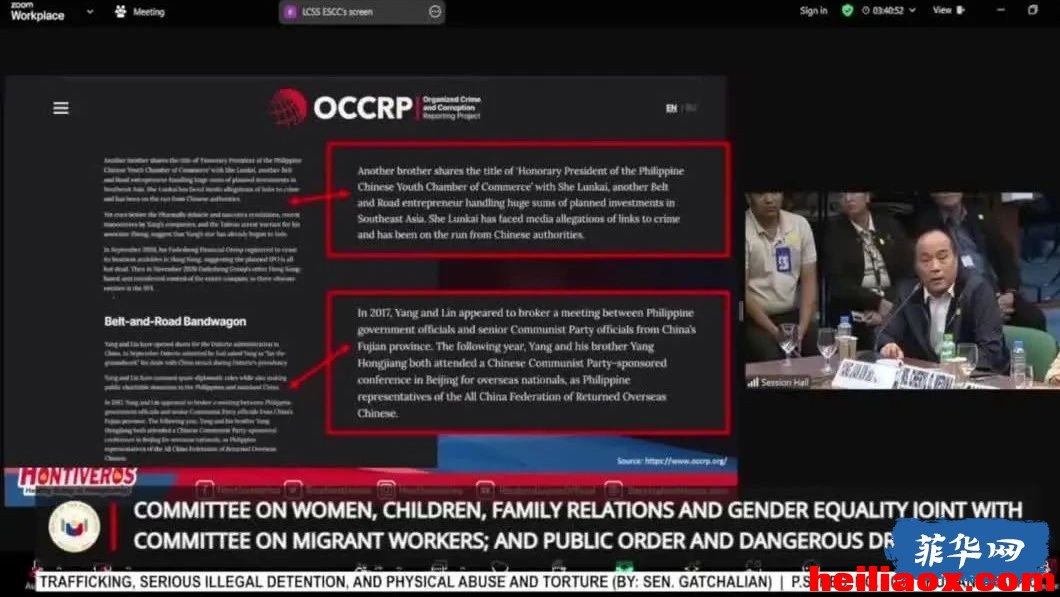1060x597 pixels.
Task: Click the Instagram icon in the social strip
Action: click(x=386, y=489)
